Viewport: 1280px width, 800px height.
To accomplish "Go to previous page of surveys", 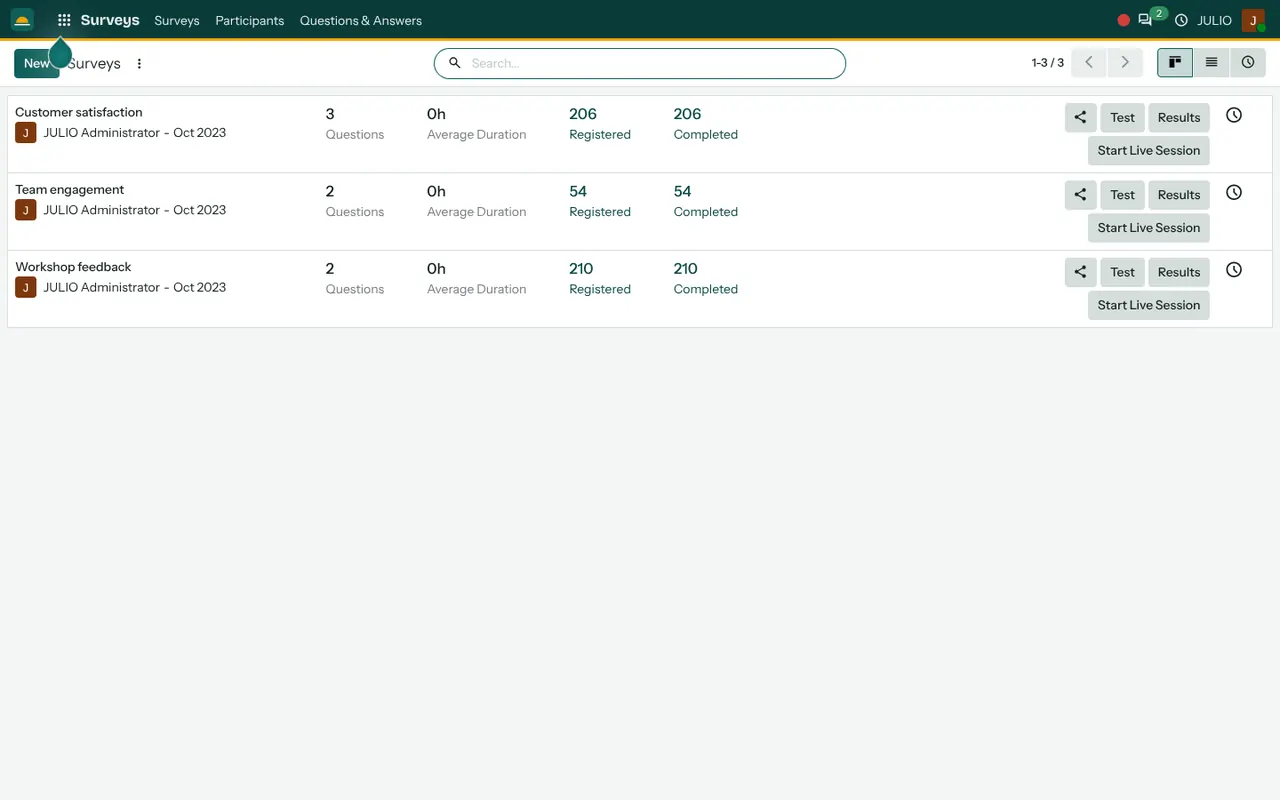I will click(1089, 63).
